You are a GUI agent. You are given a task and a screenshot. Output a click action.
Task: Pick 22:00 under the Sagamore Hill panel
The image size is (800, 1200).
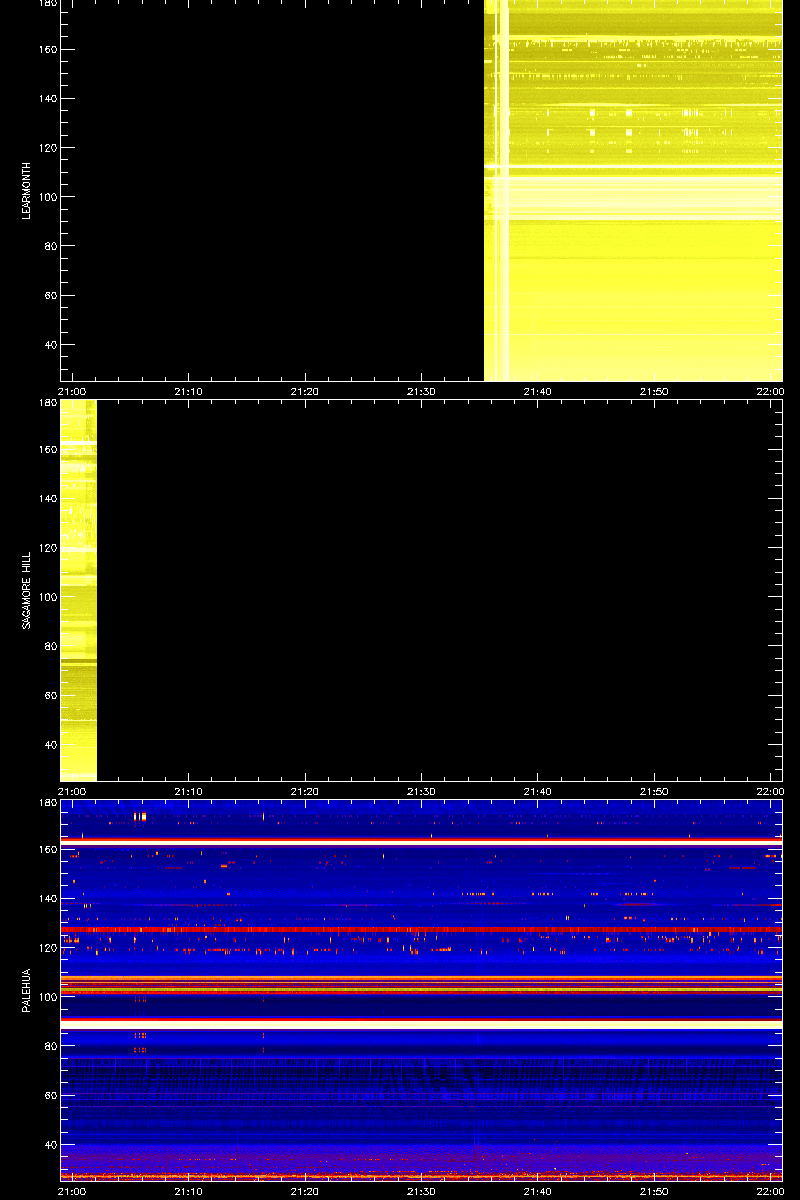[770, 790]
